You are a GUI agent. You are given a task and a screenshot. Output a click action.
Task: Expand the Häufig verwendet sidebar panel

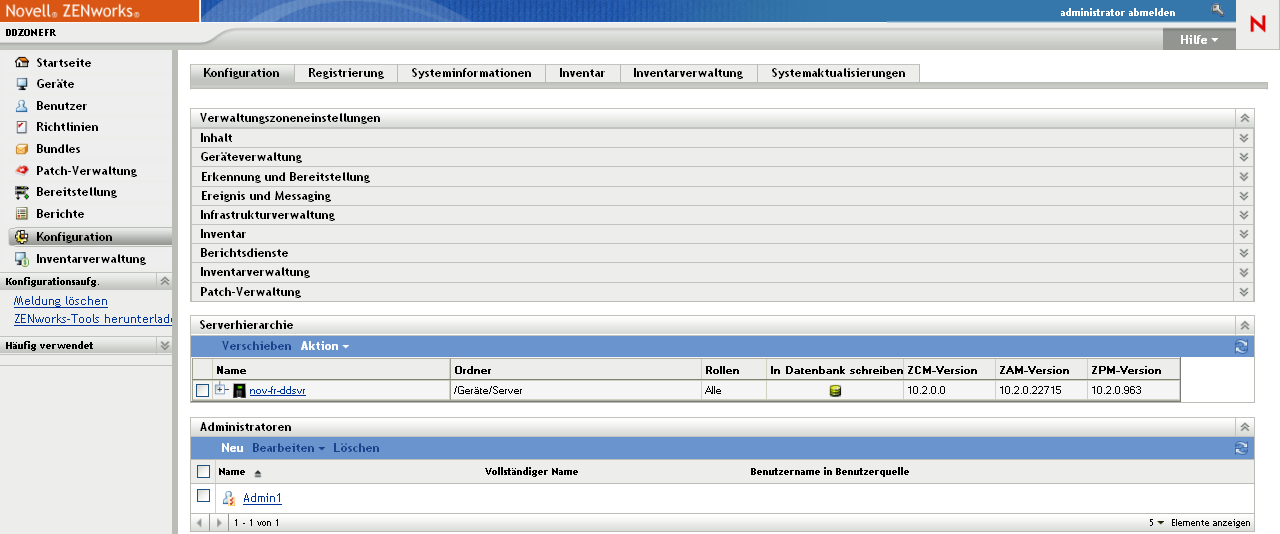coord(165,345)
